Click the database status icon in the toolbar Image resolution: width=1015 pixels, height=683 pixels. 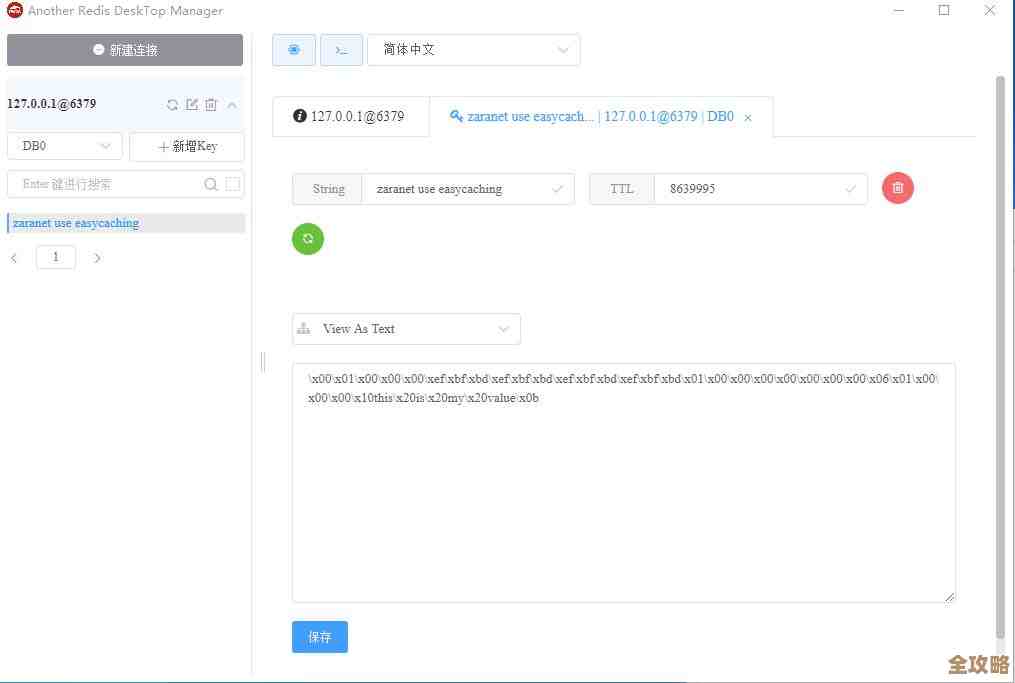(294, 49)
